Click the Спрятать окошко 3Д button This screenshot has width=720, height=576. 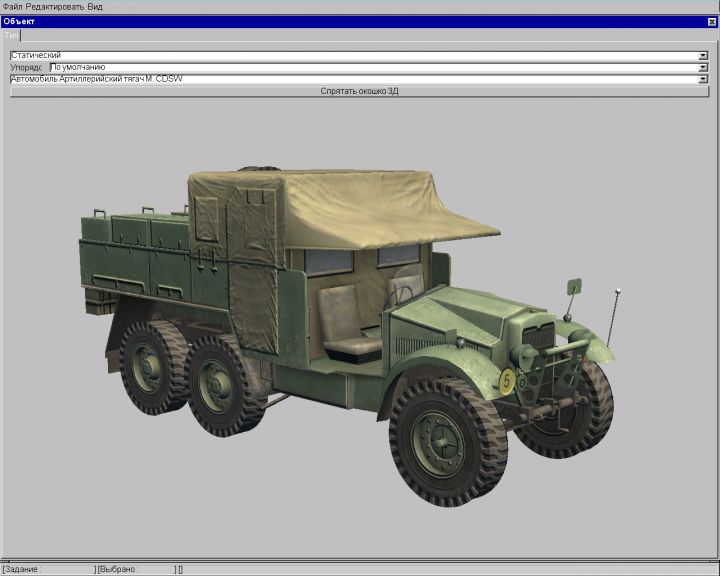(359, 91)
